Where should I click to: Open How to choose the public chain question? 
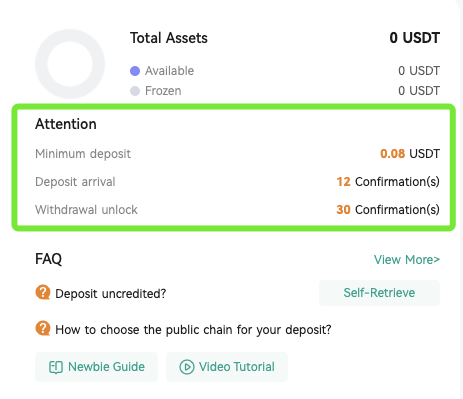(193, 330)
